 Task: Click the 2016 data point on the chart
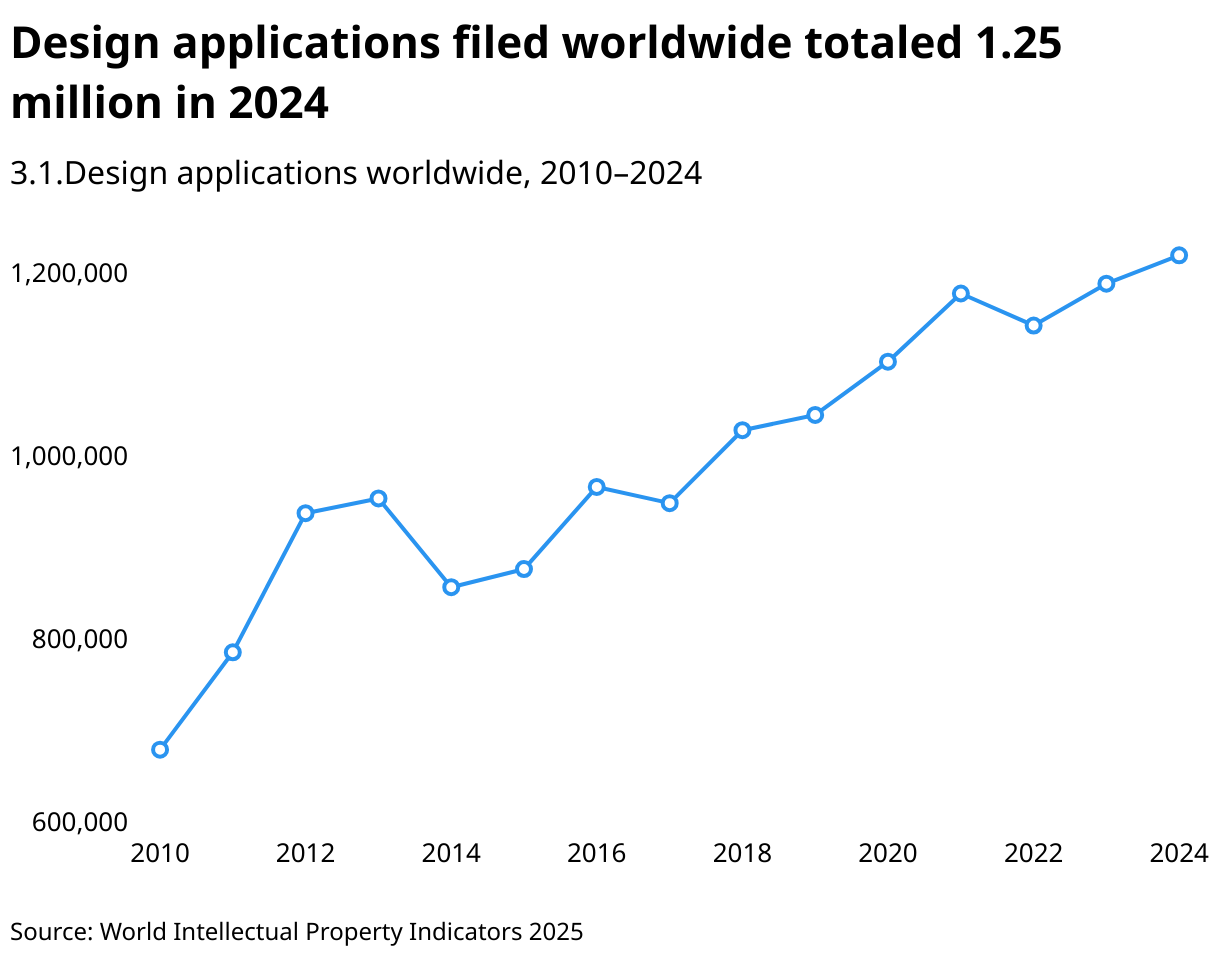tap(597, 487)
